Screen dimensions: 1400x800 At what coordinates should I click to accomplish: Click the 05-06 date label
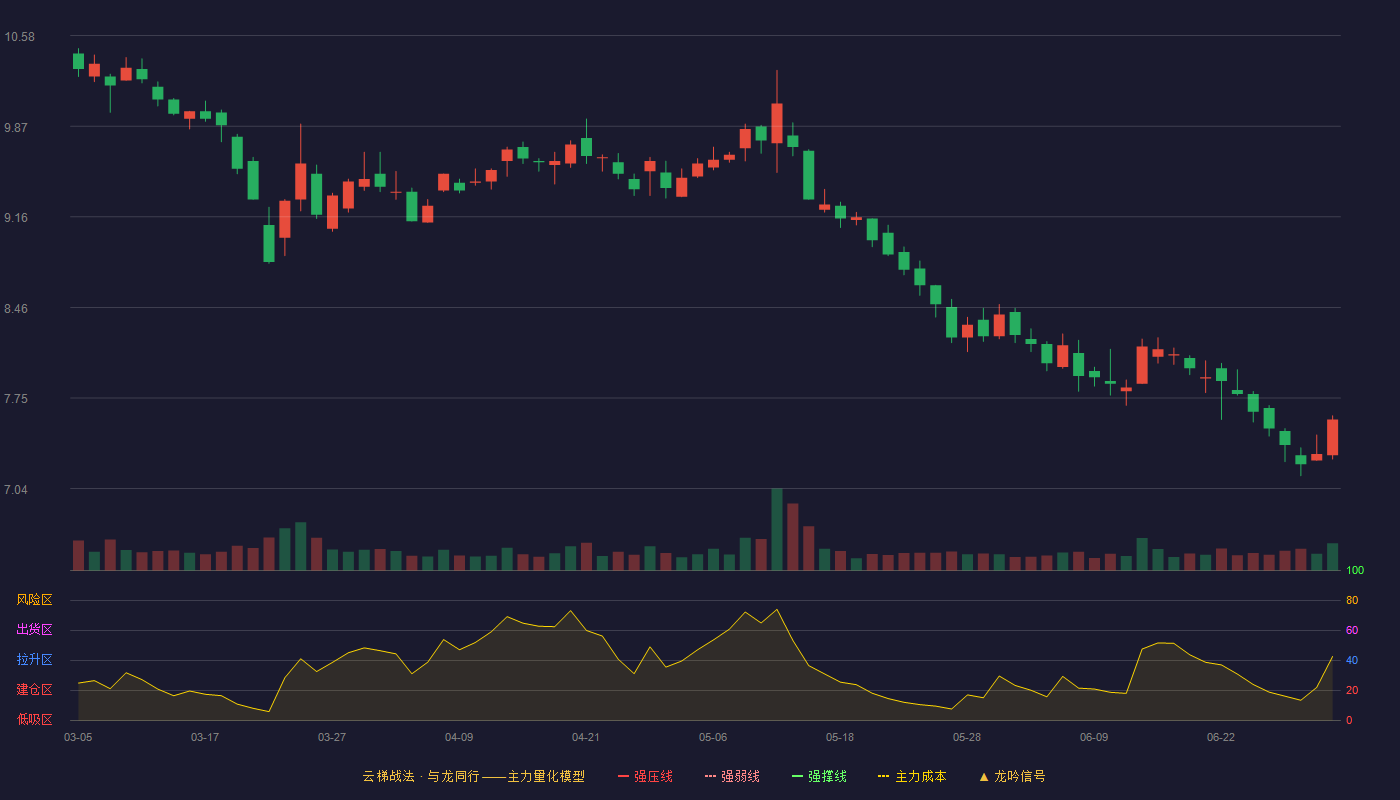pyautogui.click(x=713, y=737)
